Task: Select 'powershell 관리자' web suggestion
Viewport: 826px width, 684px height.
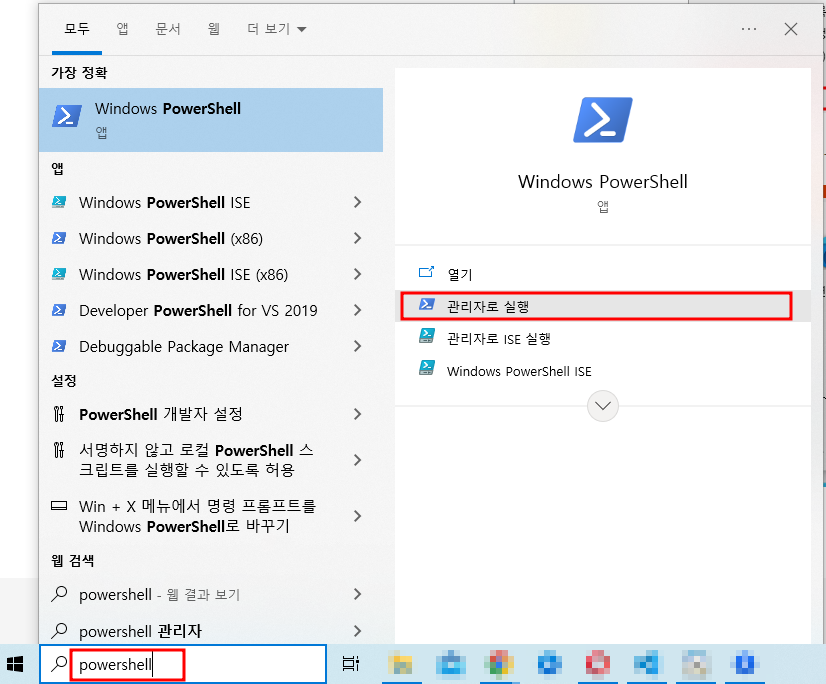Action: 211,630
